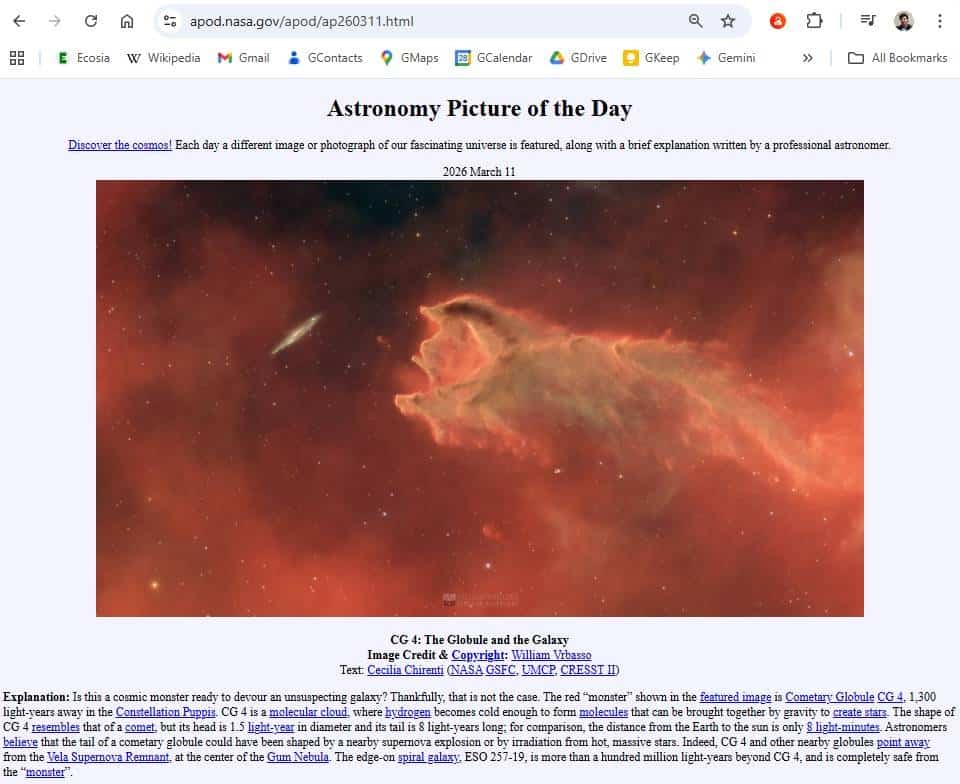This screenshot has height=784, width=960.
Task: Open the Gmail bookmark
Action: click(244, 58)
